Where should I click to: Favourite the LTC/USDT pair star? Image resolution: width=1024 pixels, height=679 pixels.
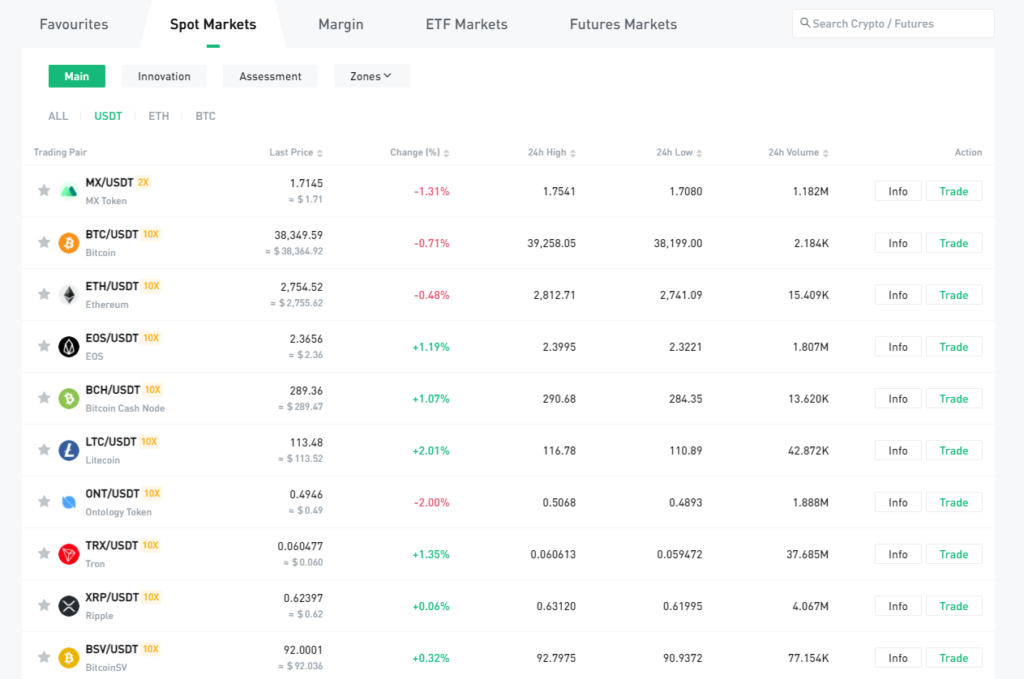[44, 450]
